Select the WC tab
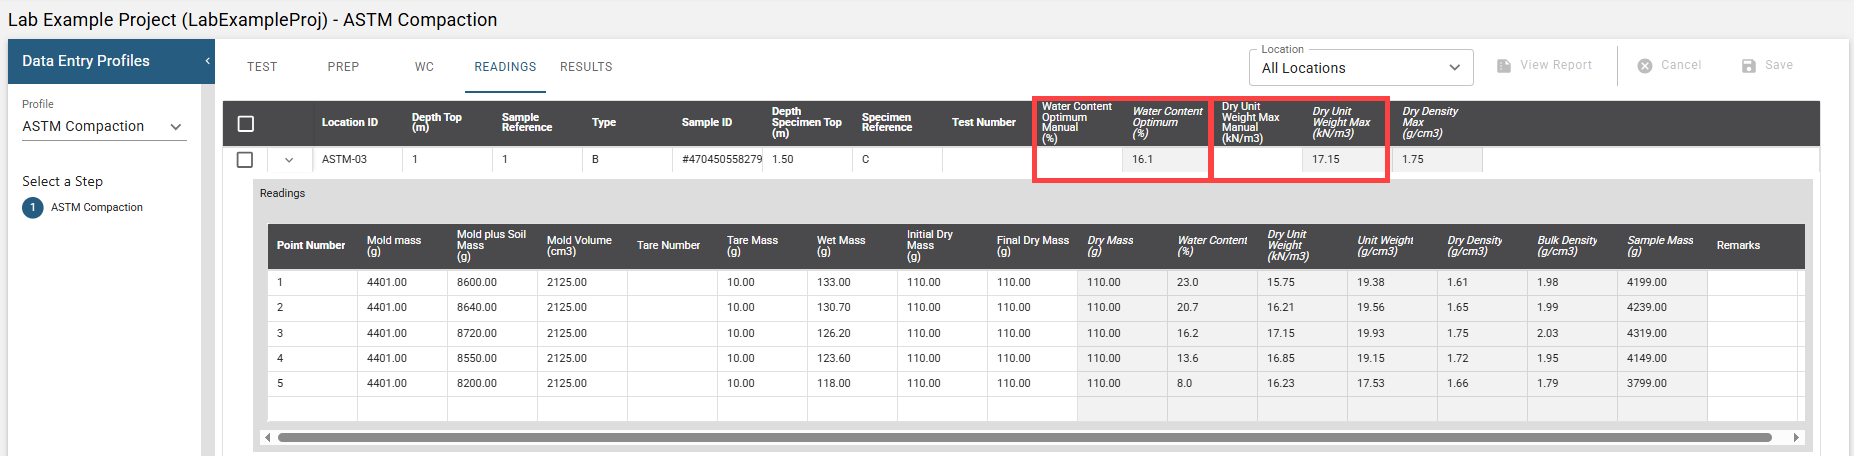The width and height of the screenshot is (1854, 456). pyautogui.click(x=424, y=67)
